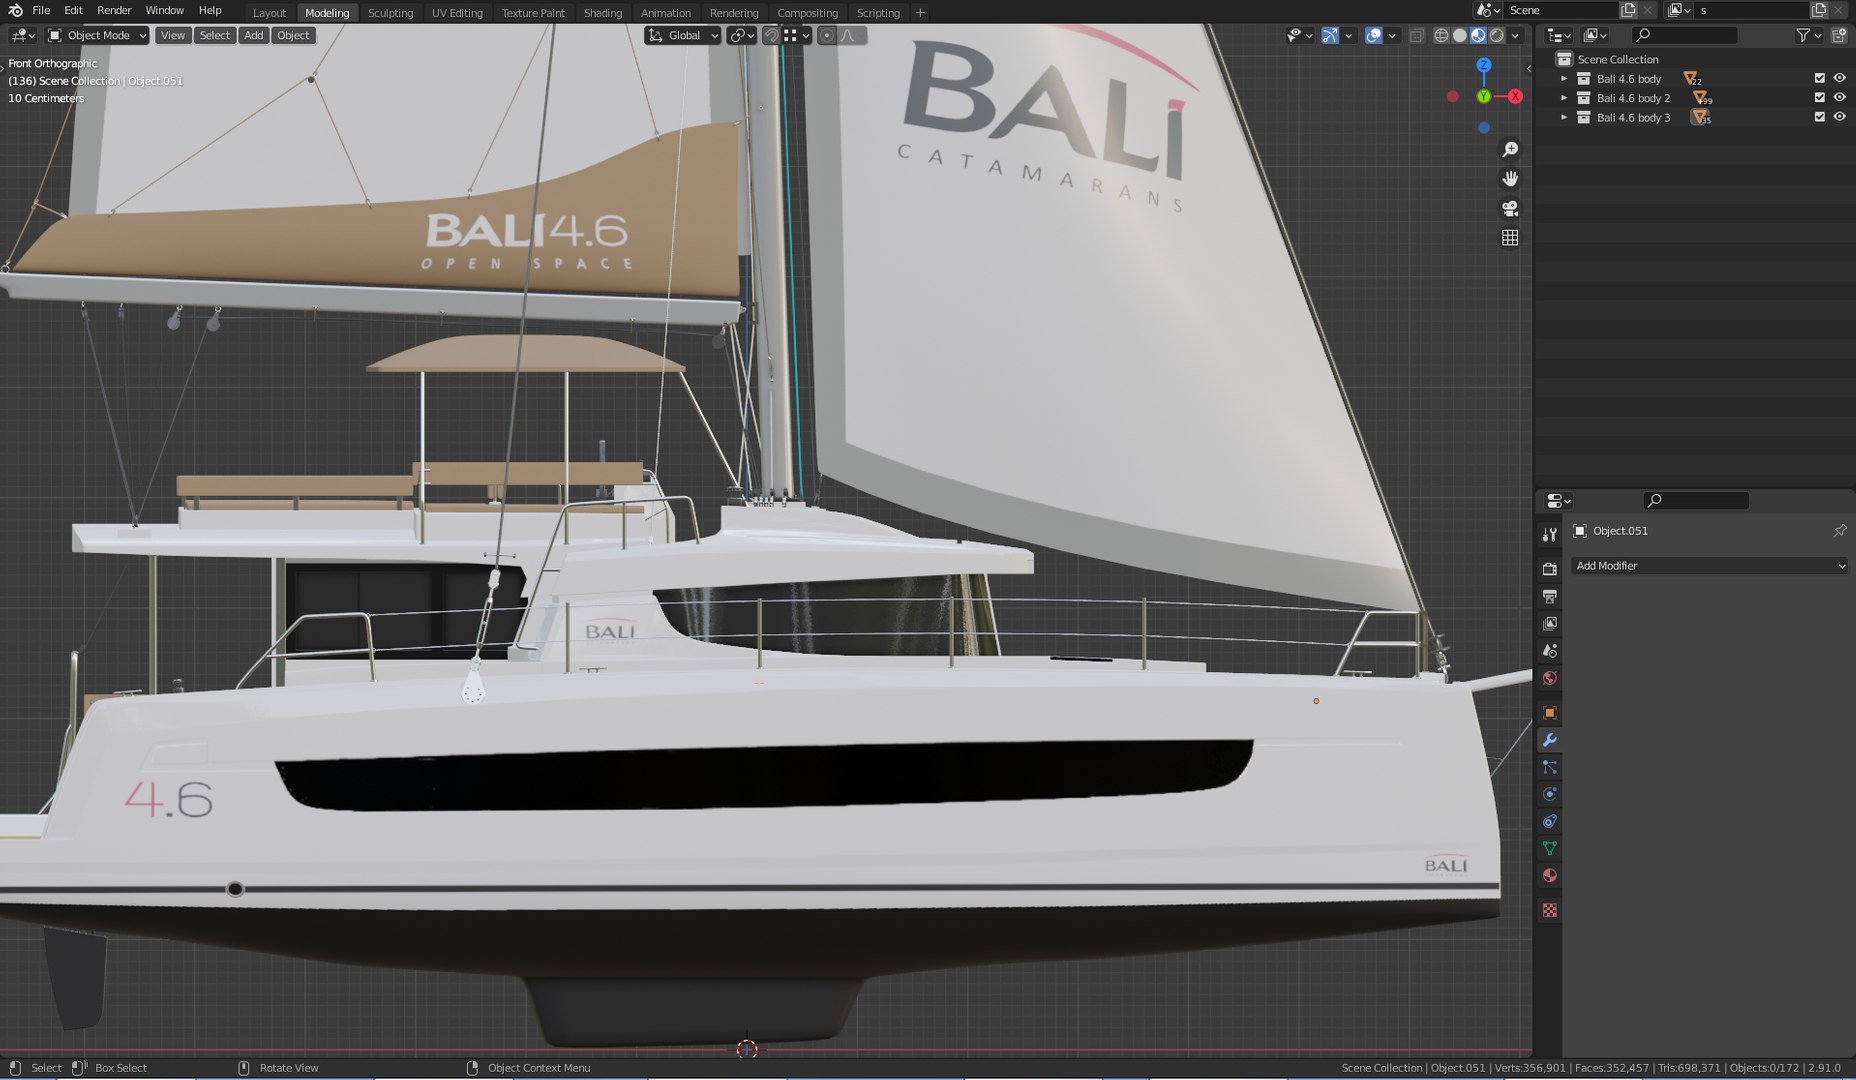Open the Output properties tab
This screenshot has width=1856, height=1080.
click(1549, 597)
